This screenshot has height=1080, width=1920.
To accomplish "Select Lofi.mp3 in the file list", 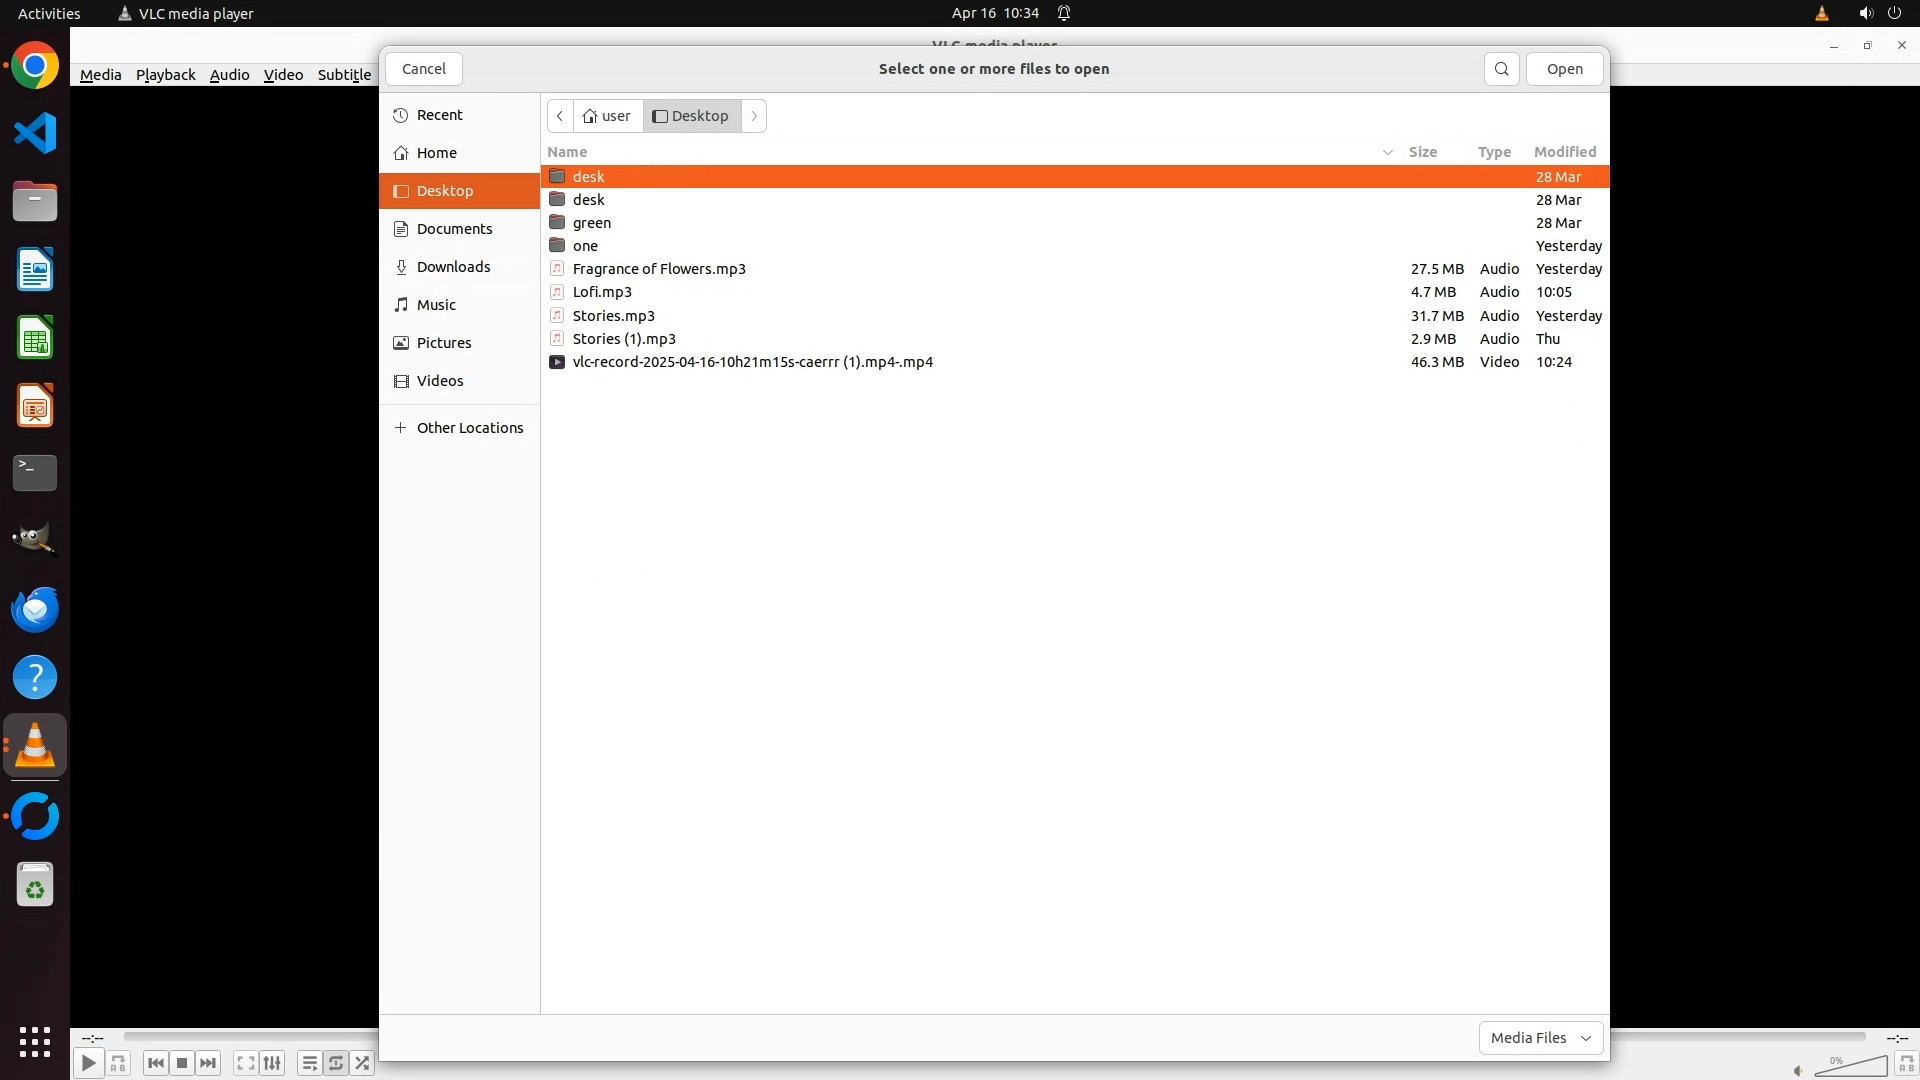I will 602,292.
